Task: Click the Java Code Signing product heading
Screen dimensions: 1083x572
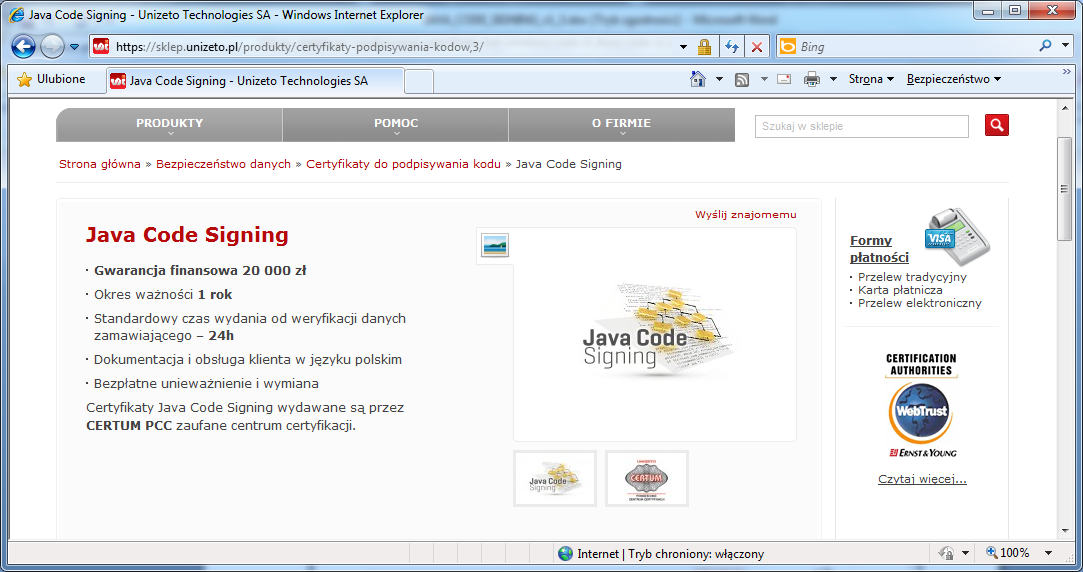Action: (x=187, y=235)
